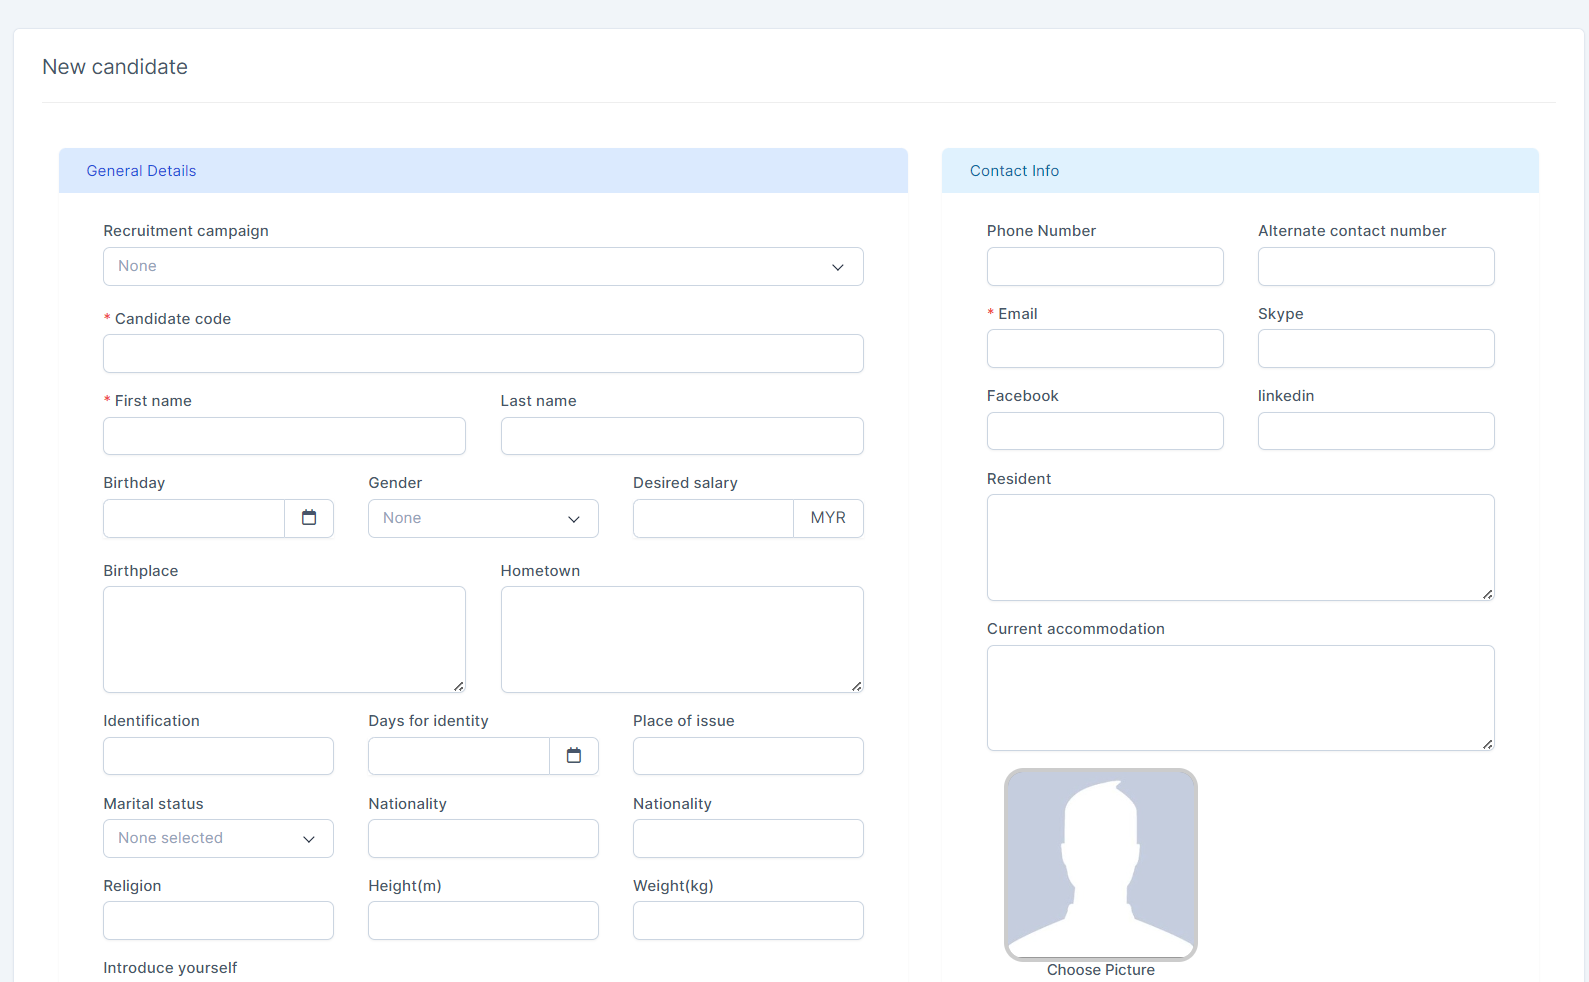The height and width of the screenshot is (982, 1589).
Task: Expand the Recruitment campaign dropdown
Action: click(483, 267)
